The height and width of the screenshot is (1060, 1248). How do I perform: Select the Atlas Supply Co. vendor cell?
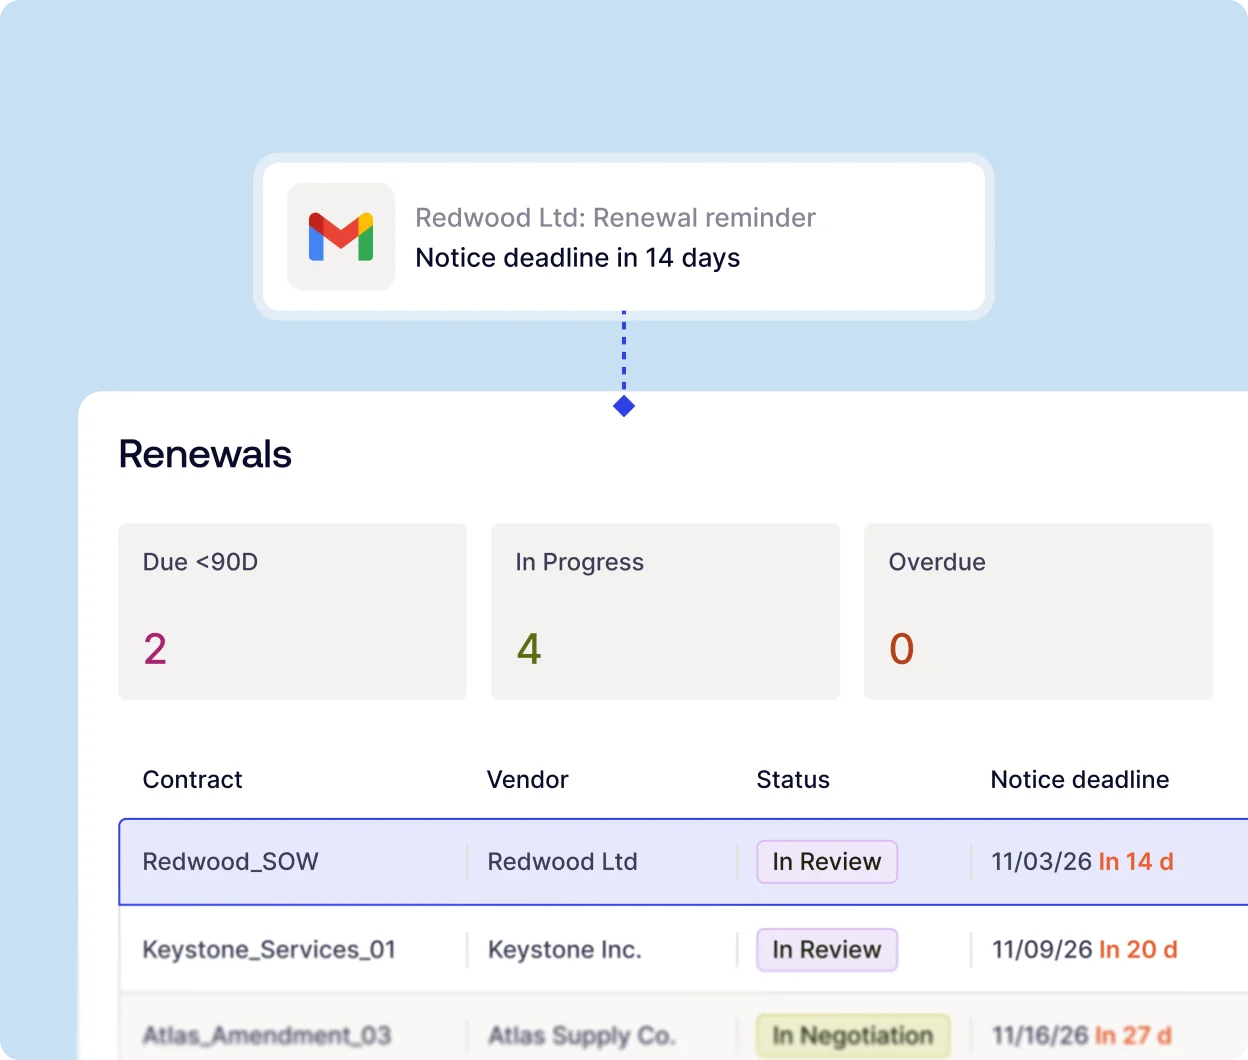click(582, 1036)
